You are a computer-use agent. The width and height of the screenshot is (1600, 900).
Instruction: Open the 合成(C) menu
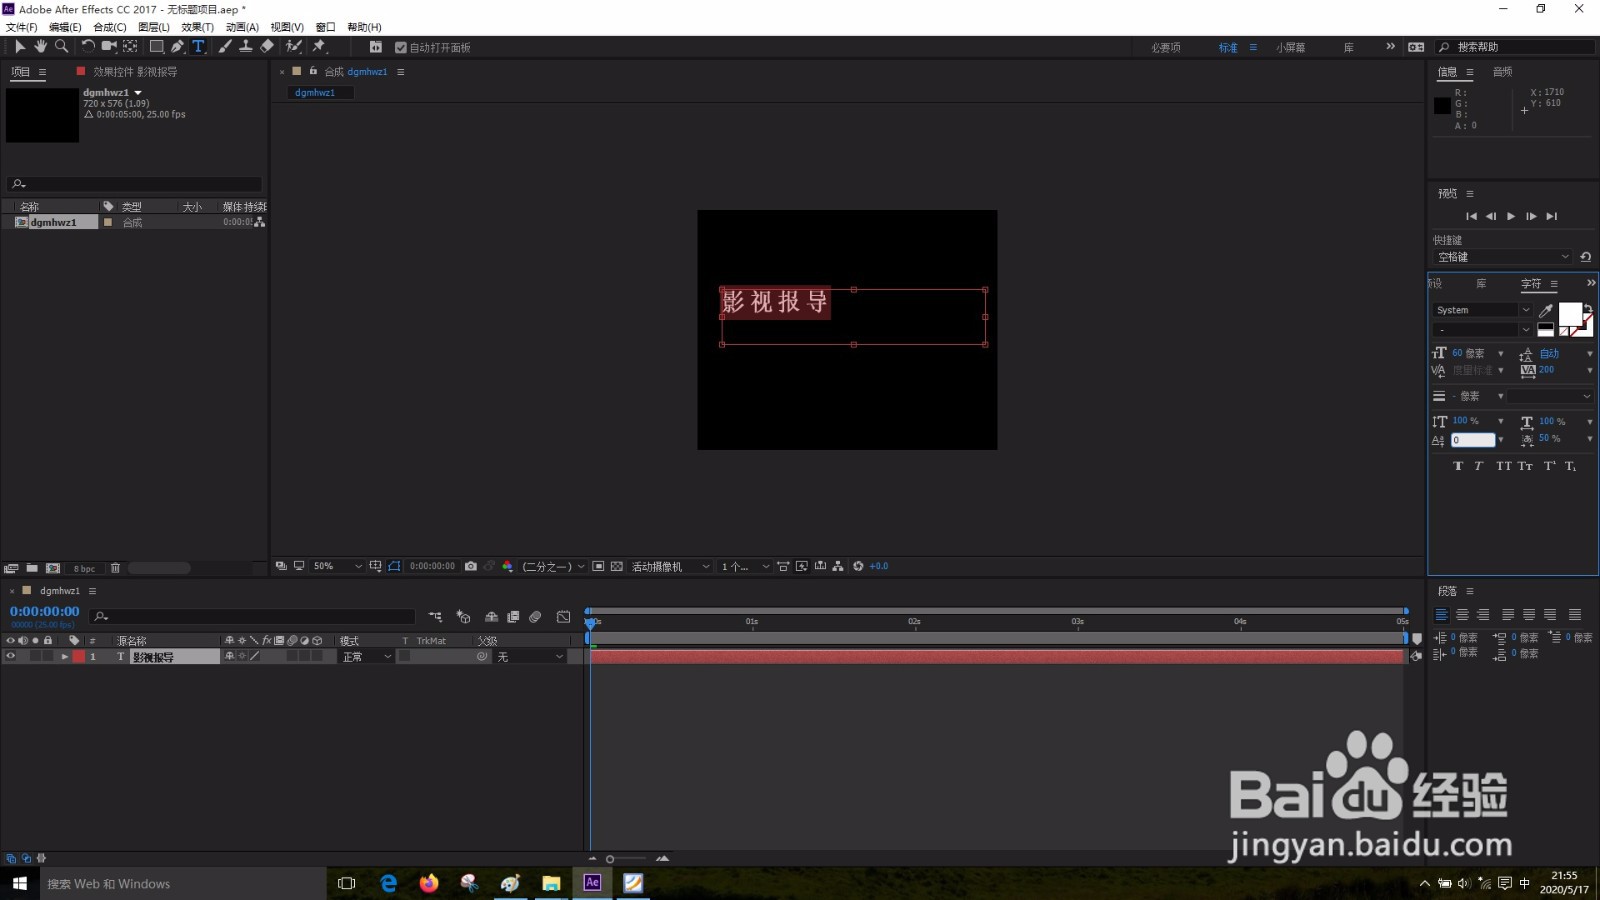click(110, 27)
